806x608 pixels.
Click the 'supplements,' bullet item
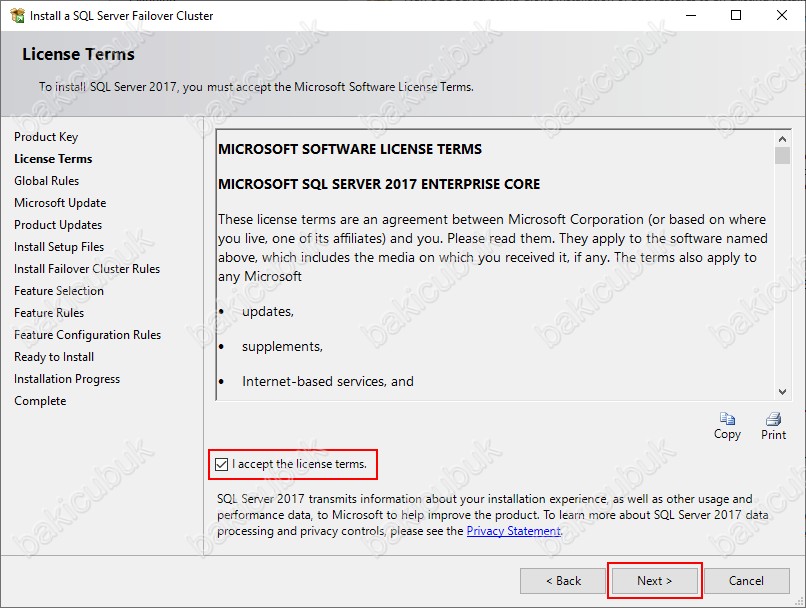(x=282, y=346)
